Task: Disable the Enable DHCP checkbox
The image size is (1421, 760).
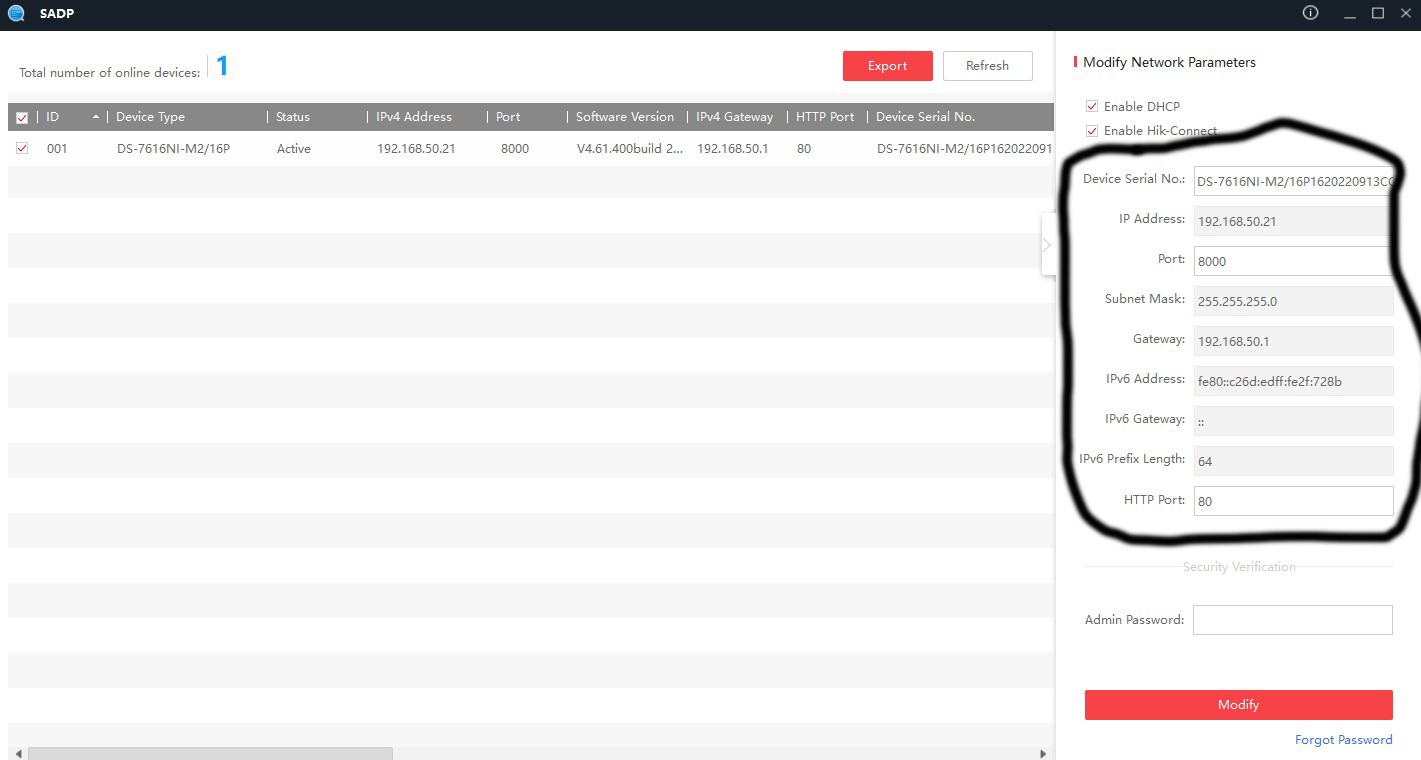Action: tap(1091, 106)
